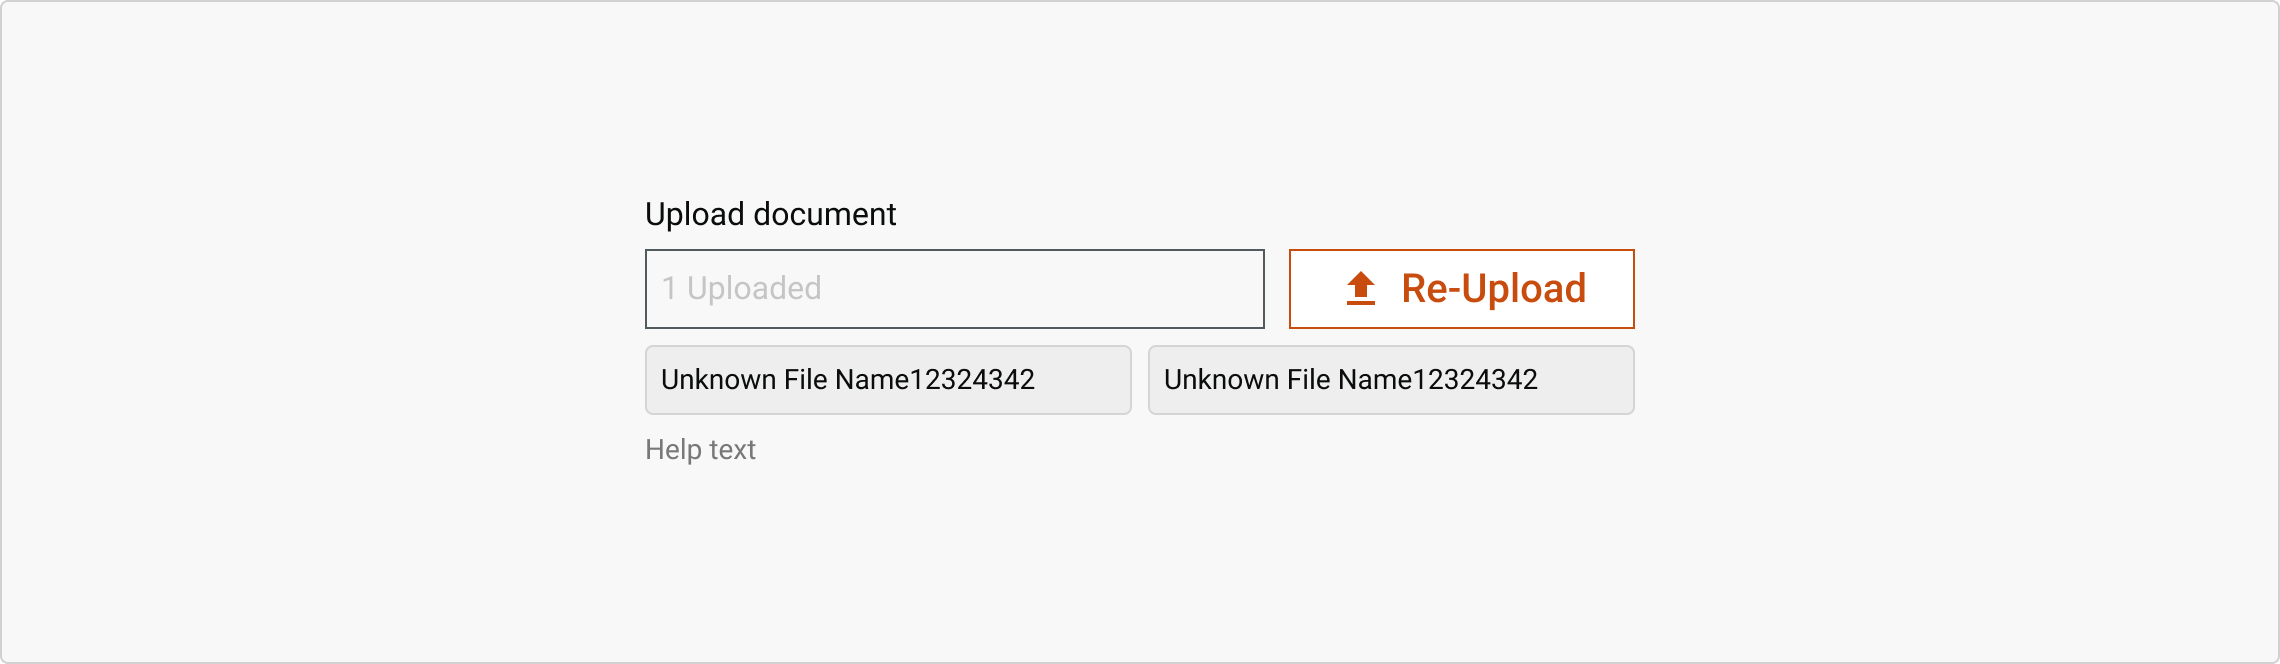The width and height of the screenshot is (2280, 664).
Task: Click the "Upload document" label
Action: (770, 214)
